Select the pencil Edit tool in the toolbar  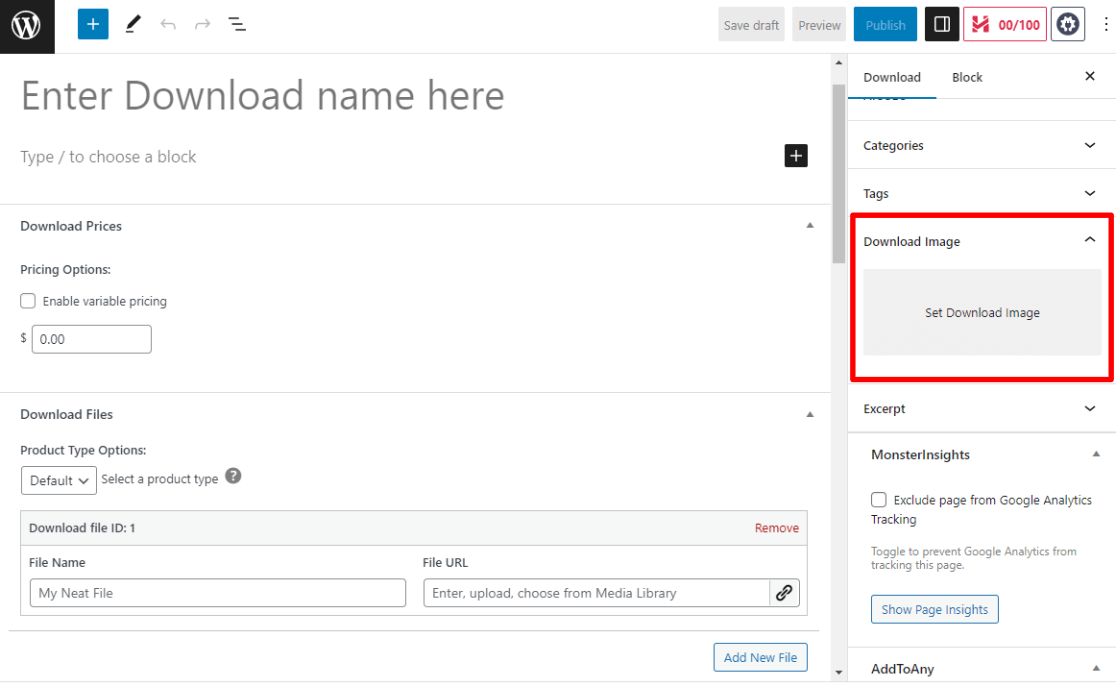tap(133, 23)
